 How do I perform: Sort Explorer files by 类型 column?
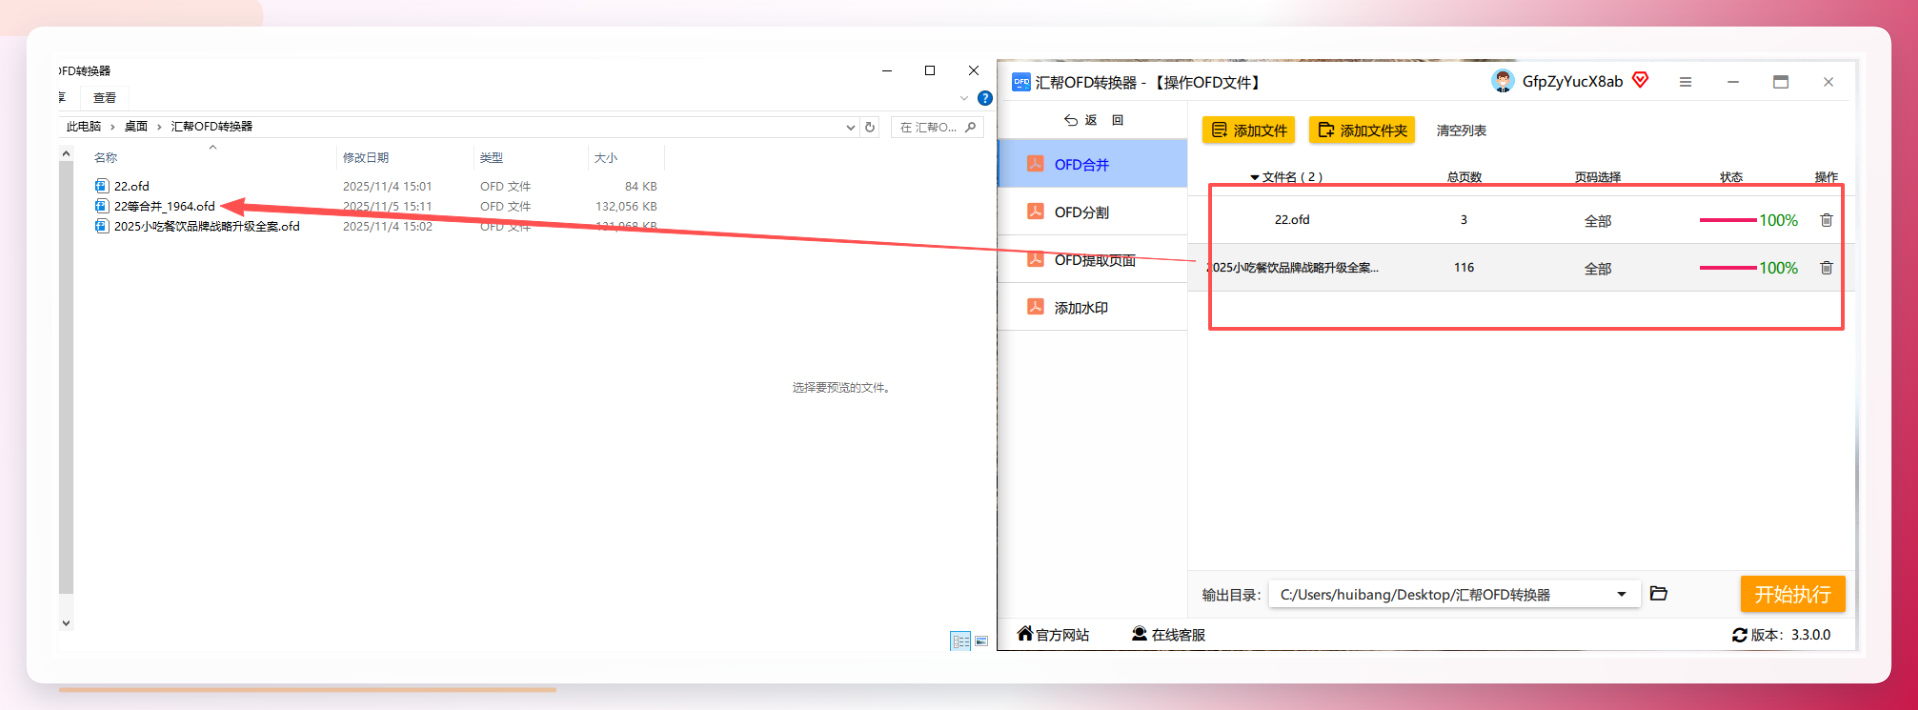click(x=491, y=158)
